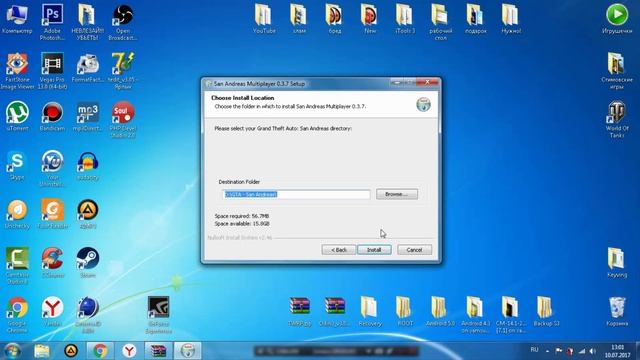This screenshot has width=640, height=360.
Task: Cancel the San Andreas Multiplayer setup
Action: (414, 250)
